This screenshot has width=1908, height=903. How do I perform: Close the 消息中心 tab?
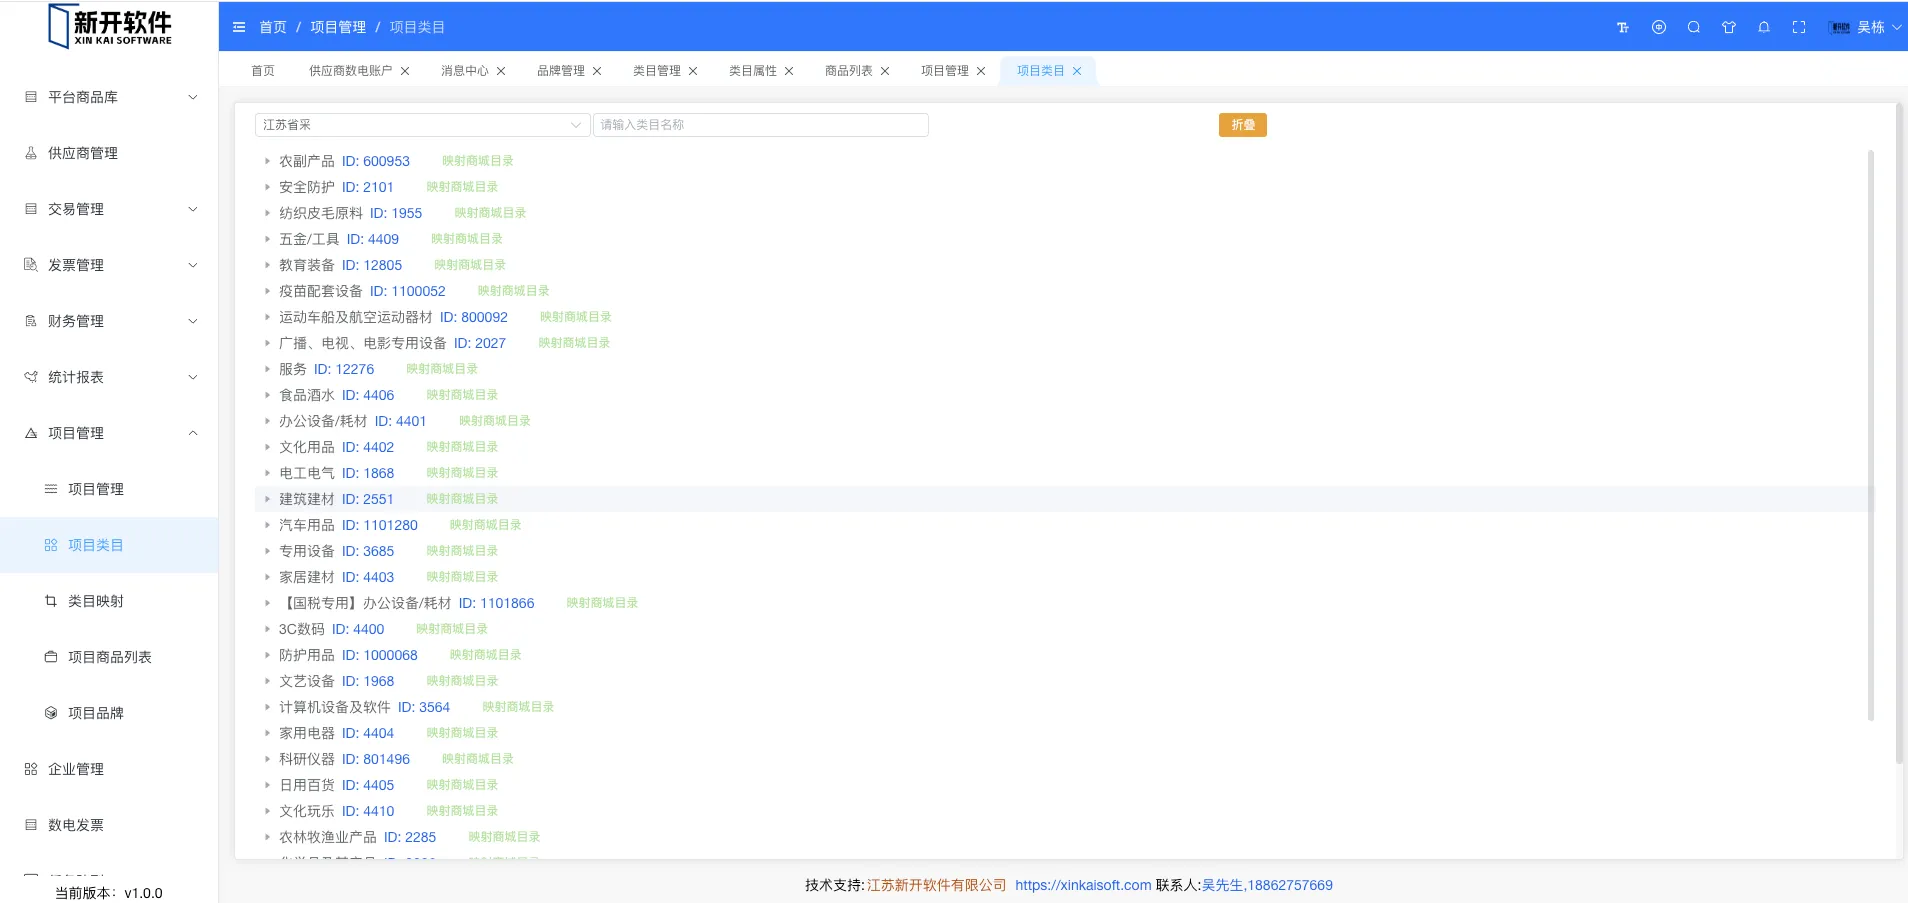click(x=501, y=71)
